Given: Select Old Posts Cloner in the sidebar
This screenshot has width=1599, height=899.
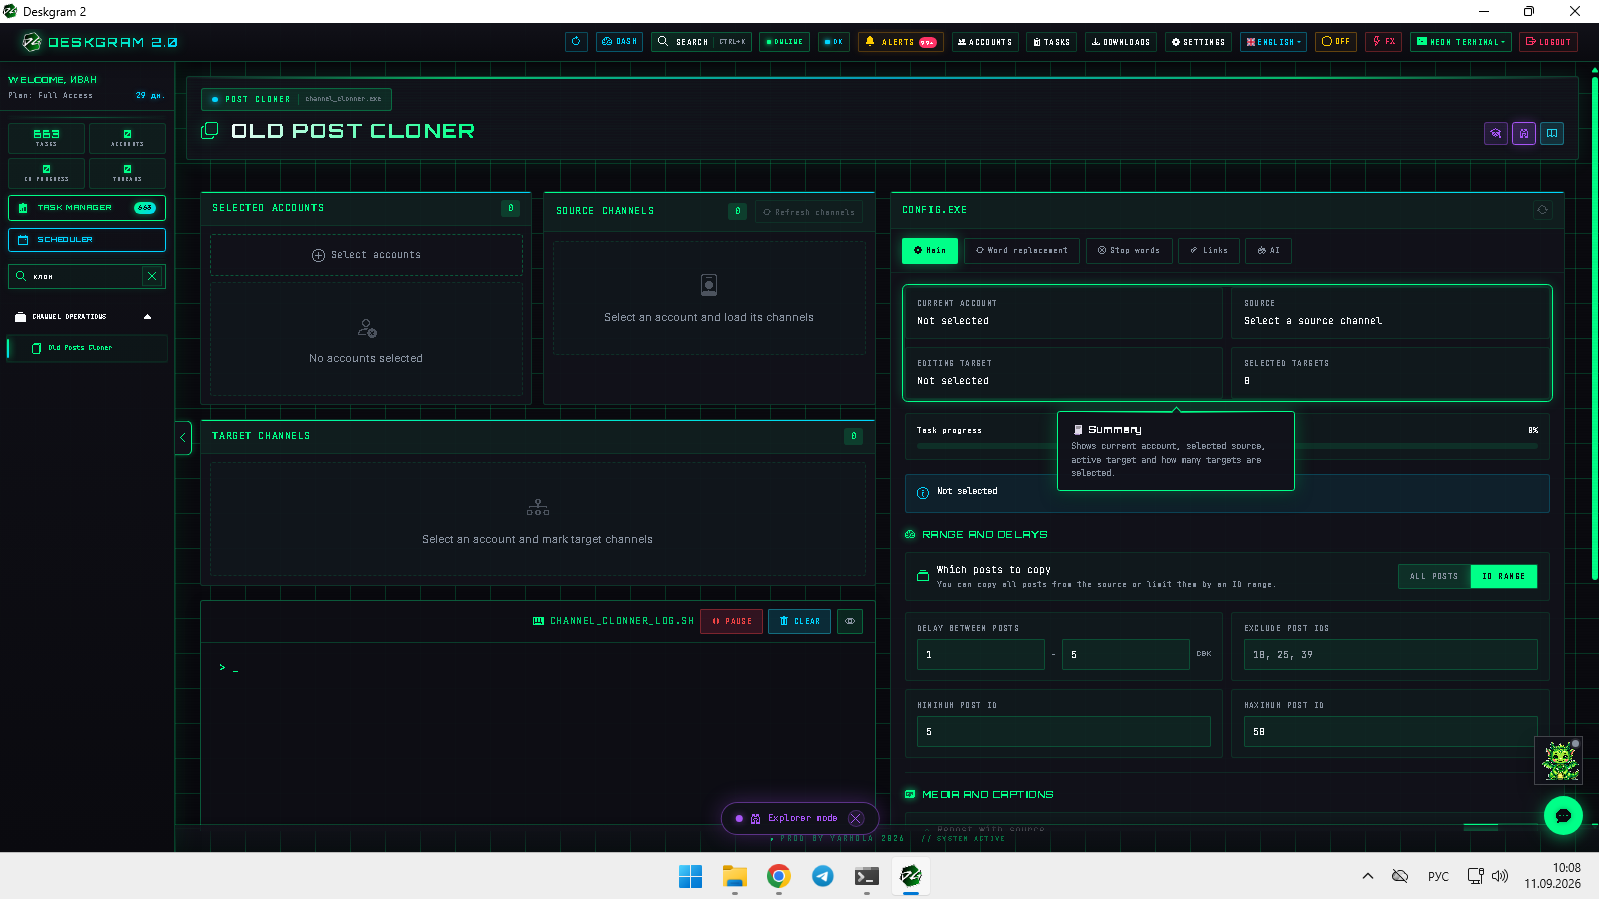Looking at the screenshot, I should [87, 348].
